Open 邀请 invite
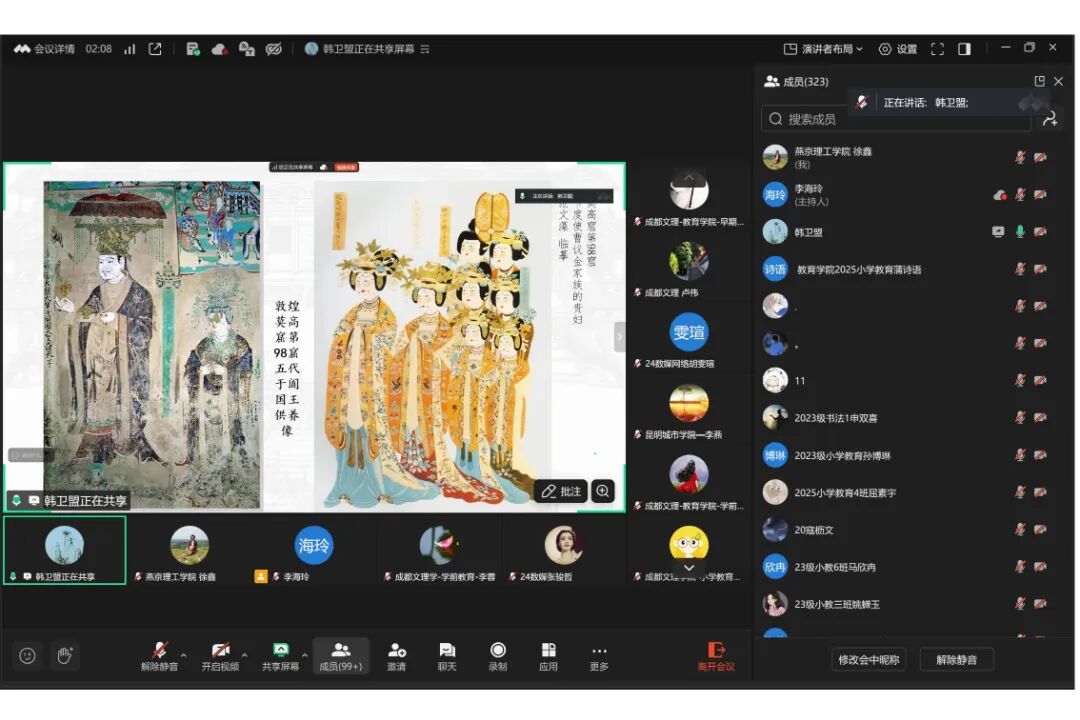The width and height of the screenshot is (1080, 720). 397,656
